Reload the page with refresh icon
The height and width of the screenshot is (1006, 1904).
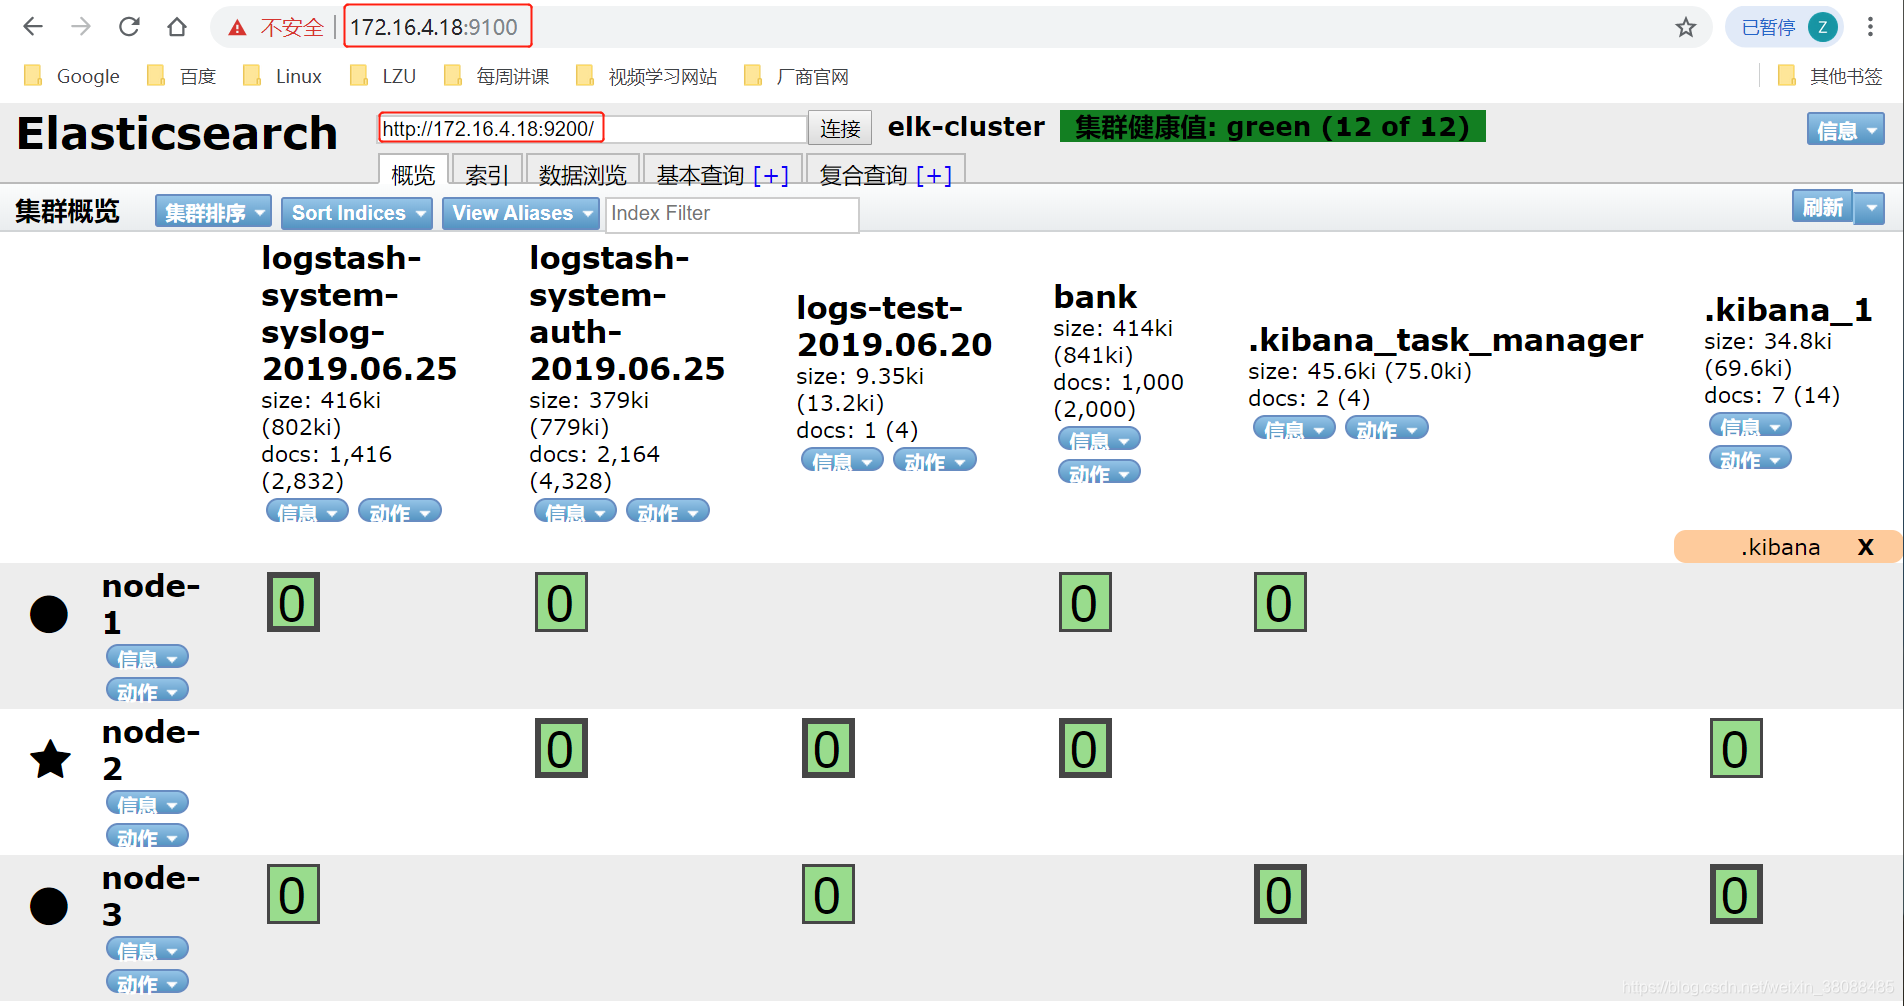(129, 27)
